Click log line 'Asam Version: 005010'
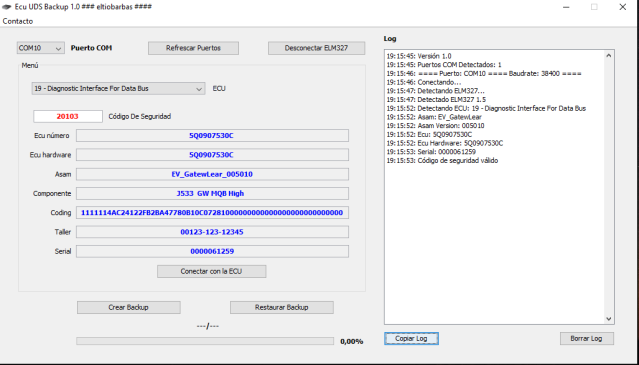Screen dimensions: 639x365 (x=435, y=125)
